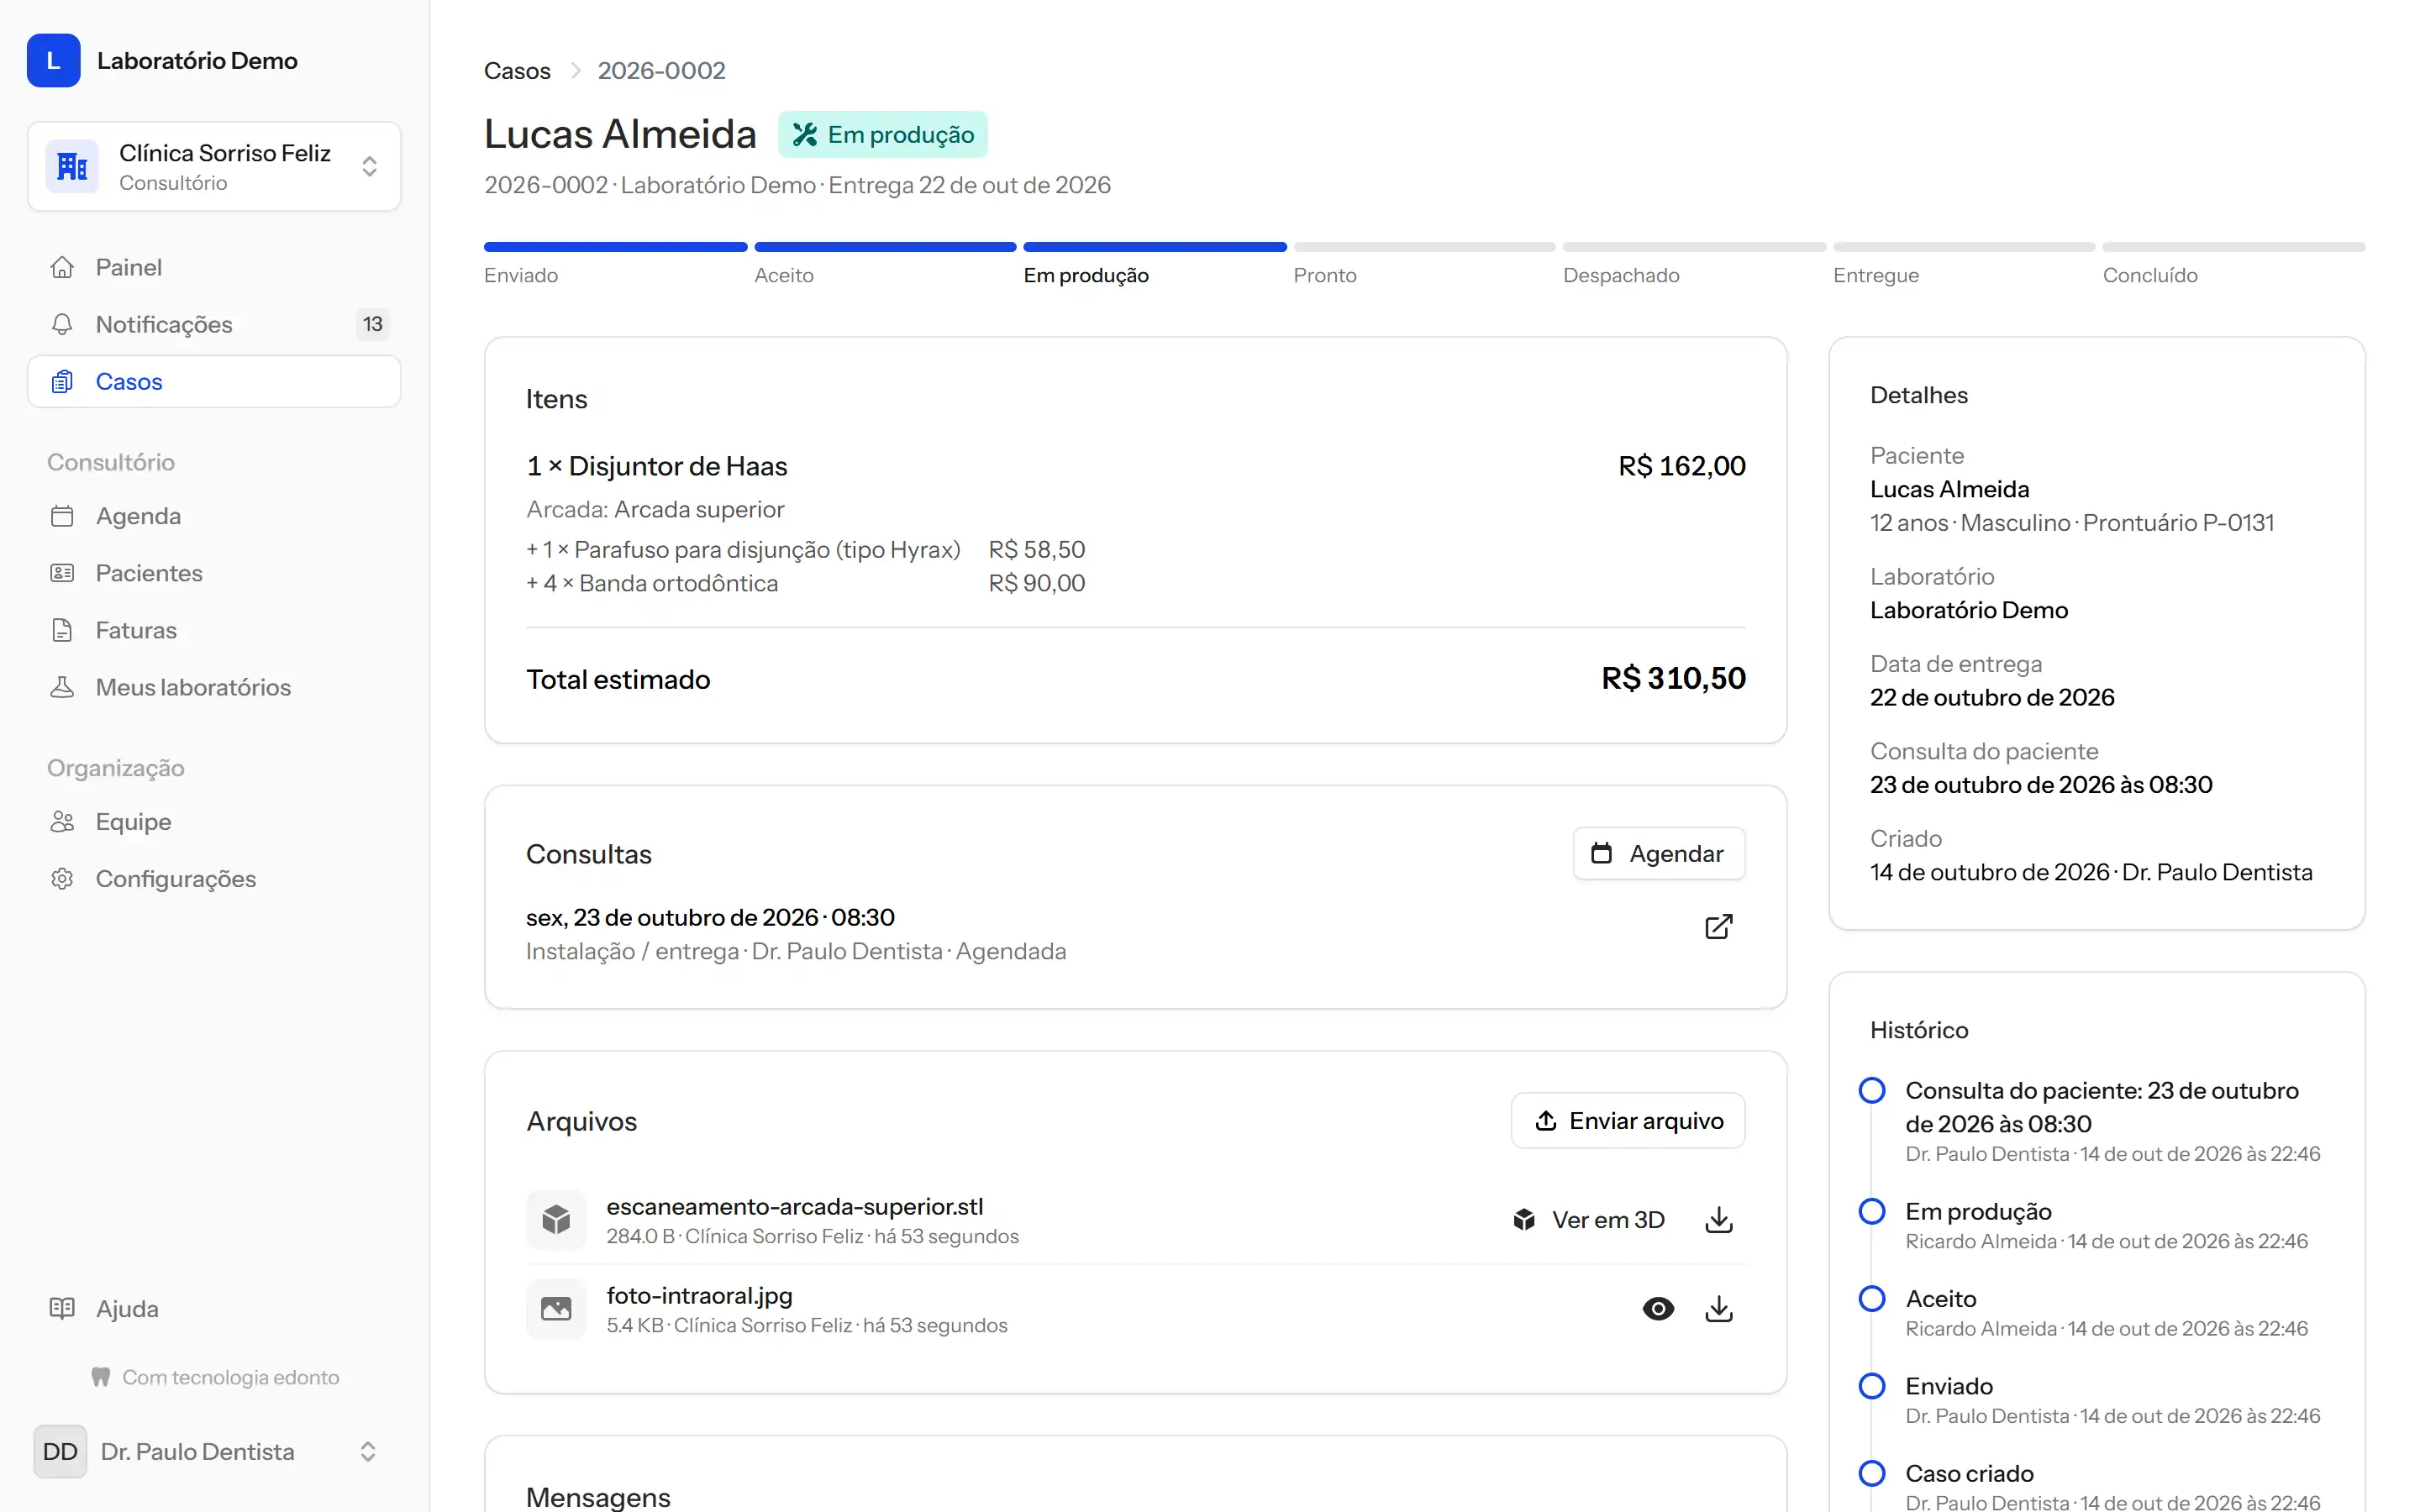Click the Configurações gear icon
The width and height of the screenshot is (2420, 1512).
click(x=62, y=879)
